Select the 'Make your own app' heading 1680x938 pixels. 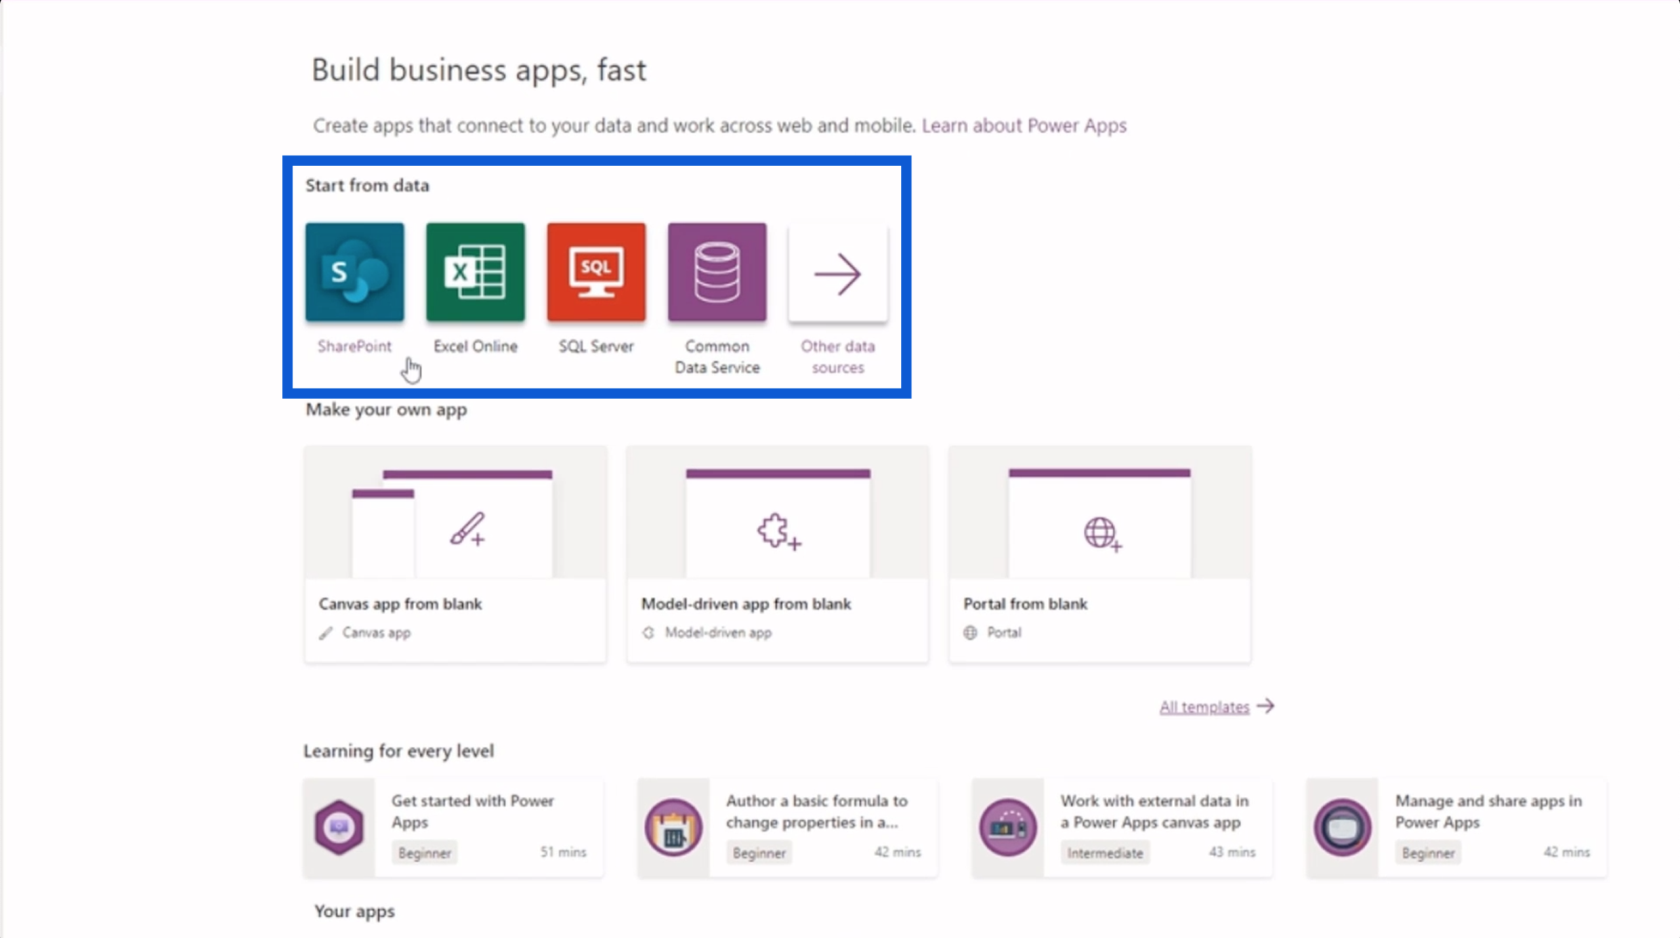[x=386, y=410]
